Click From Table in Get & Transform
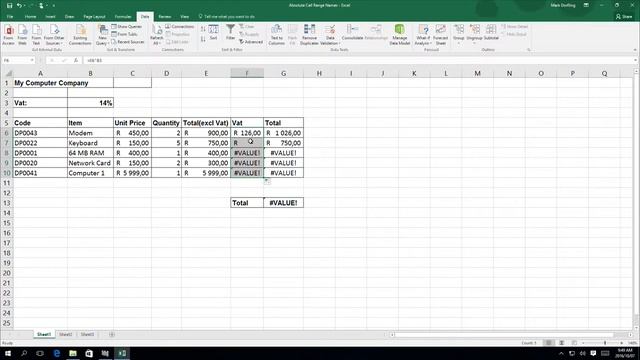 click(x=124, y=34)
